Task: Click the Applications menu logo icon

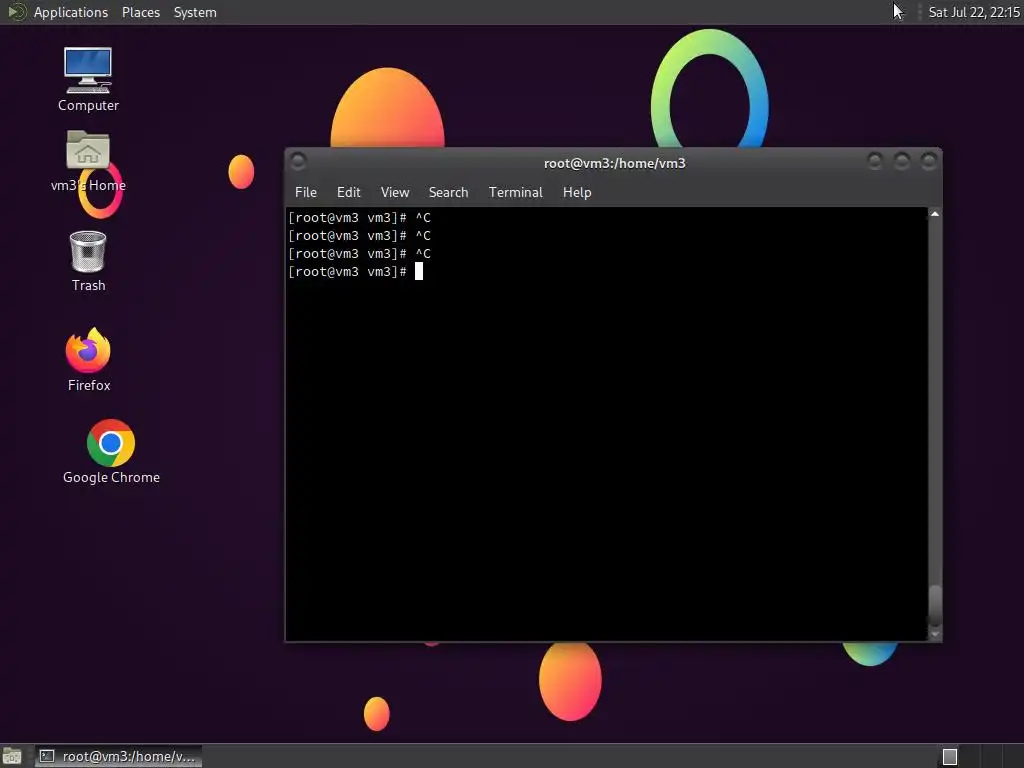Action: [16, 12]
